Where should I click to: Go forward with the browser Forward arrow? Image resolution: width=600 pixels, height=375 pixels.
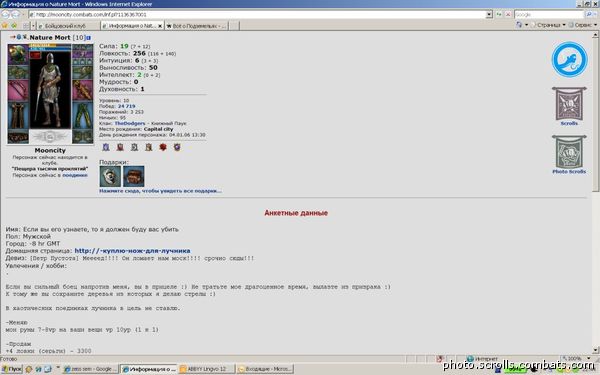click(x=16, y=15)
